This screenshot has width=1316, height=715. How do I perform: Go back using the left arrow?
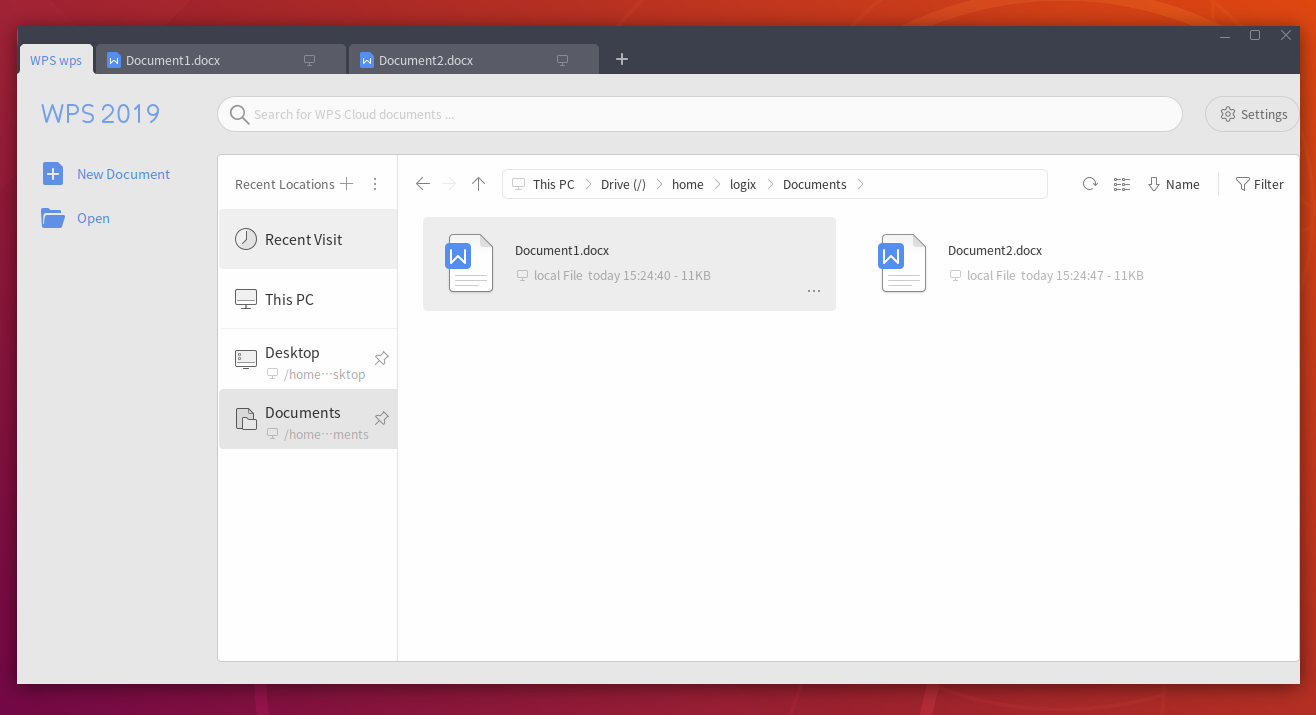423,184
